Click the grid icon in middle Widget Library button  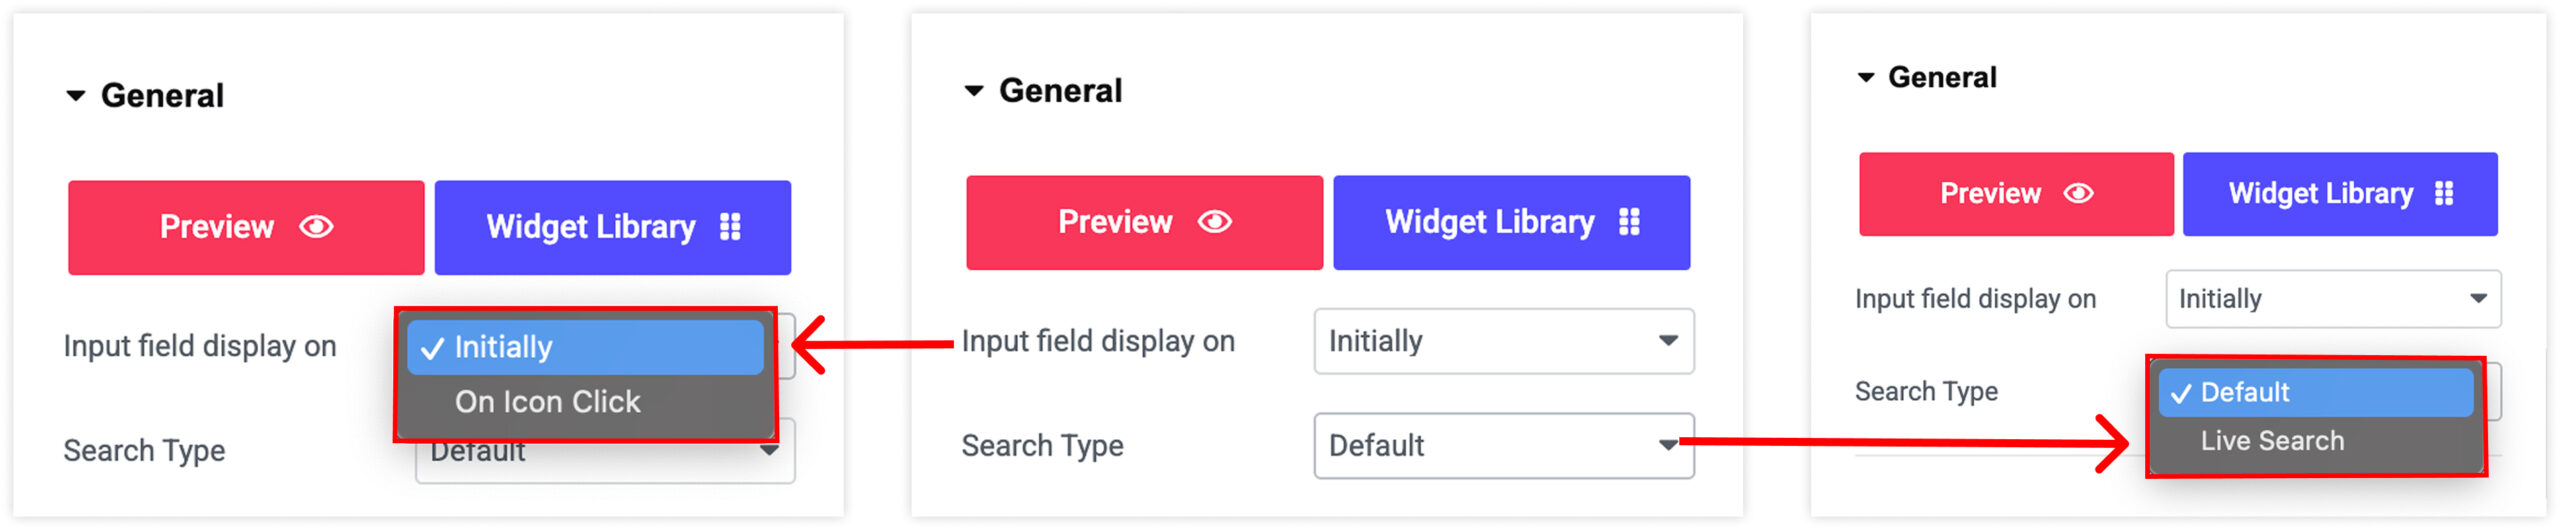point(1629,221)
